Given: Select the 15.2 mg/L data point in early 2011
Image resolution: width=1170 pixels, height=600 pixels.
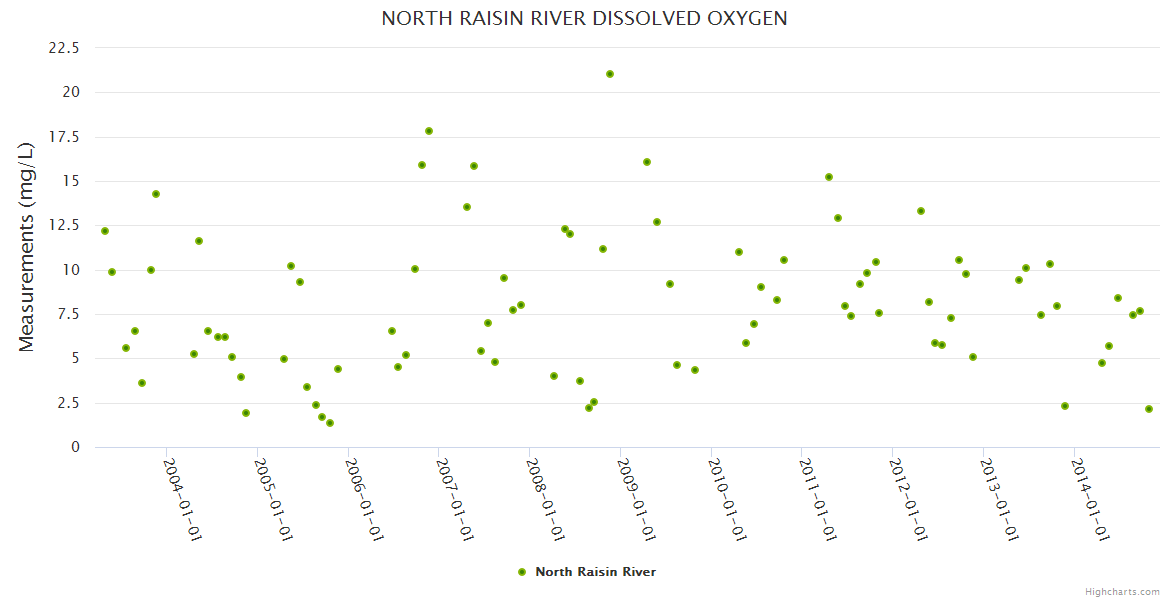Looking at the screenshot, I should click(x=829, y=177).
